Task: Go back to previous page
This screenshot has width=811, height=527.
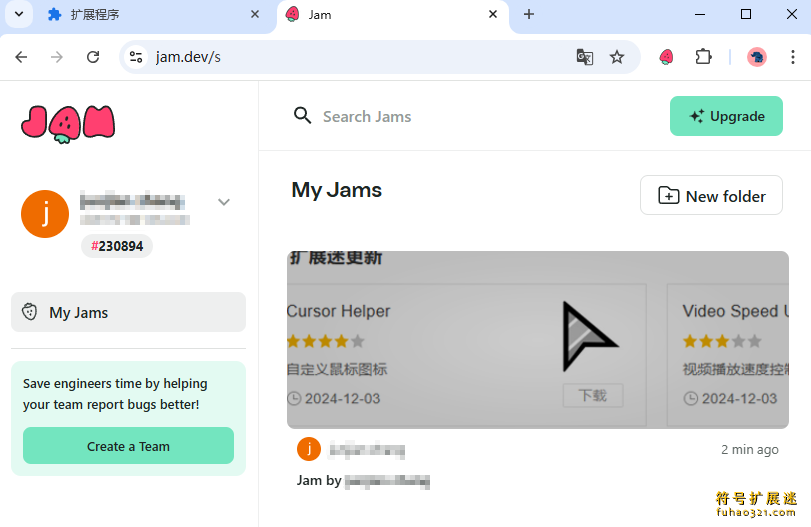Action: pos(21,57)
